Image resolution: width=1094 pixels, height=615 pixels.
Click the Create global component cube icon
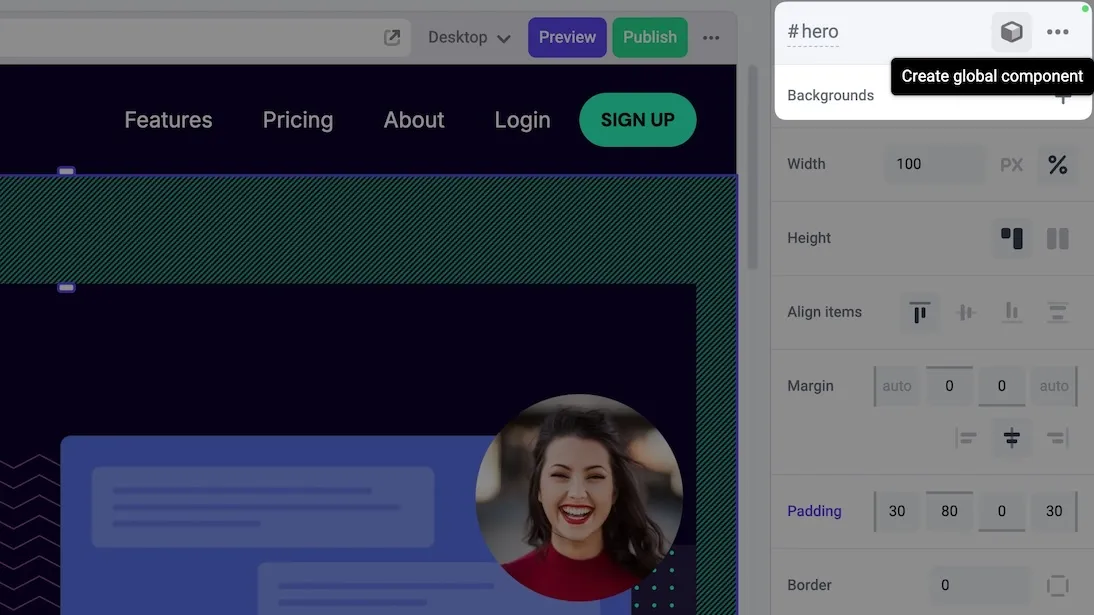[1011, 32]
